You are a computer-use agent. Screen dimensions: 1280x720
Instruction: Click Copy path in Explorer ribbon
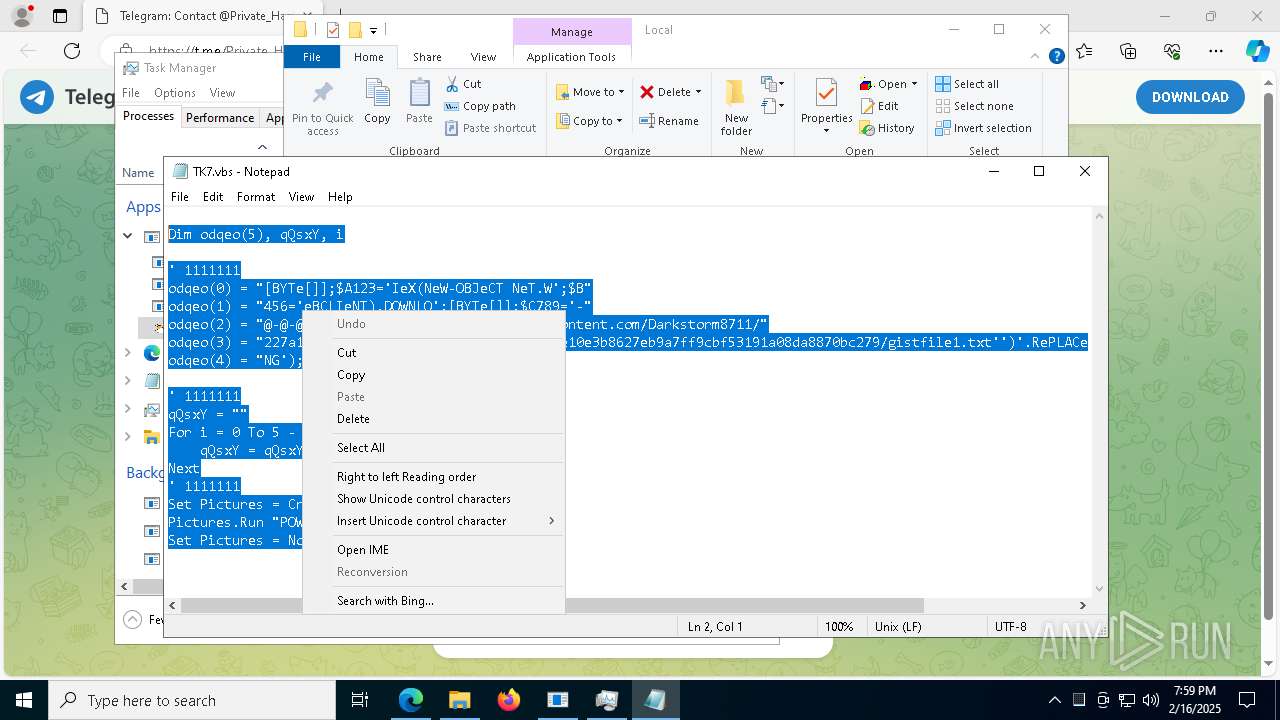tap(480, 106)
